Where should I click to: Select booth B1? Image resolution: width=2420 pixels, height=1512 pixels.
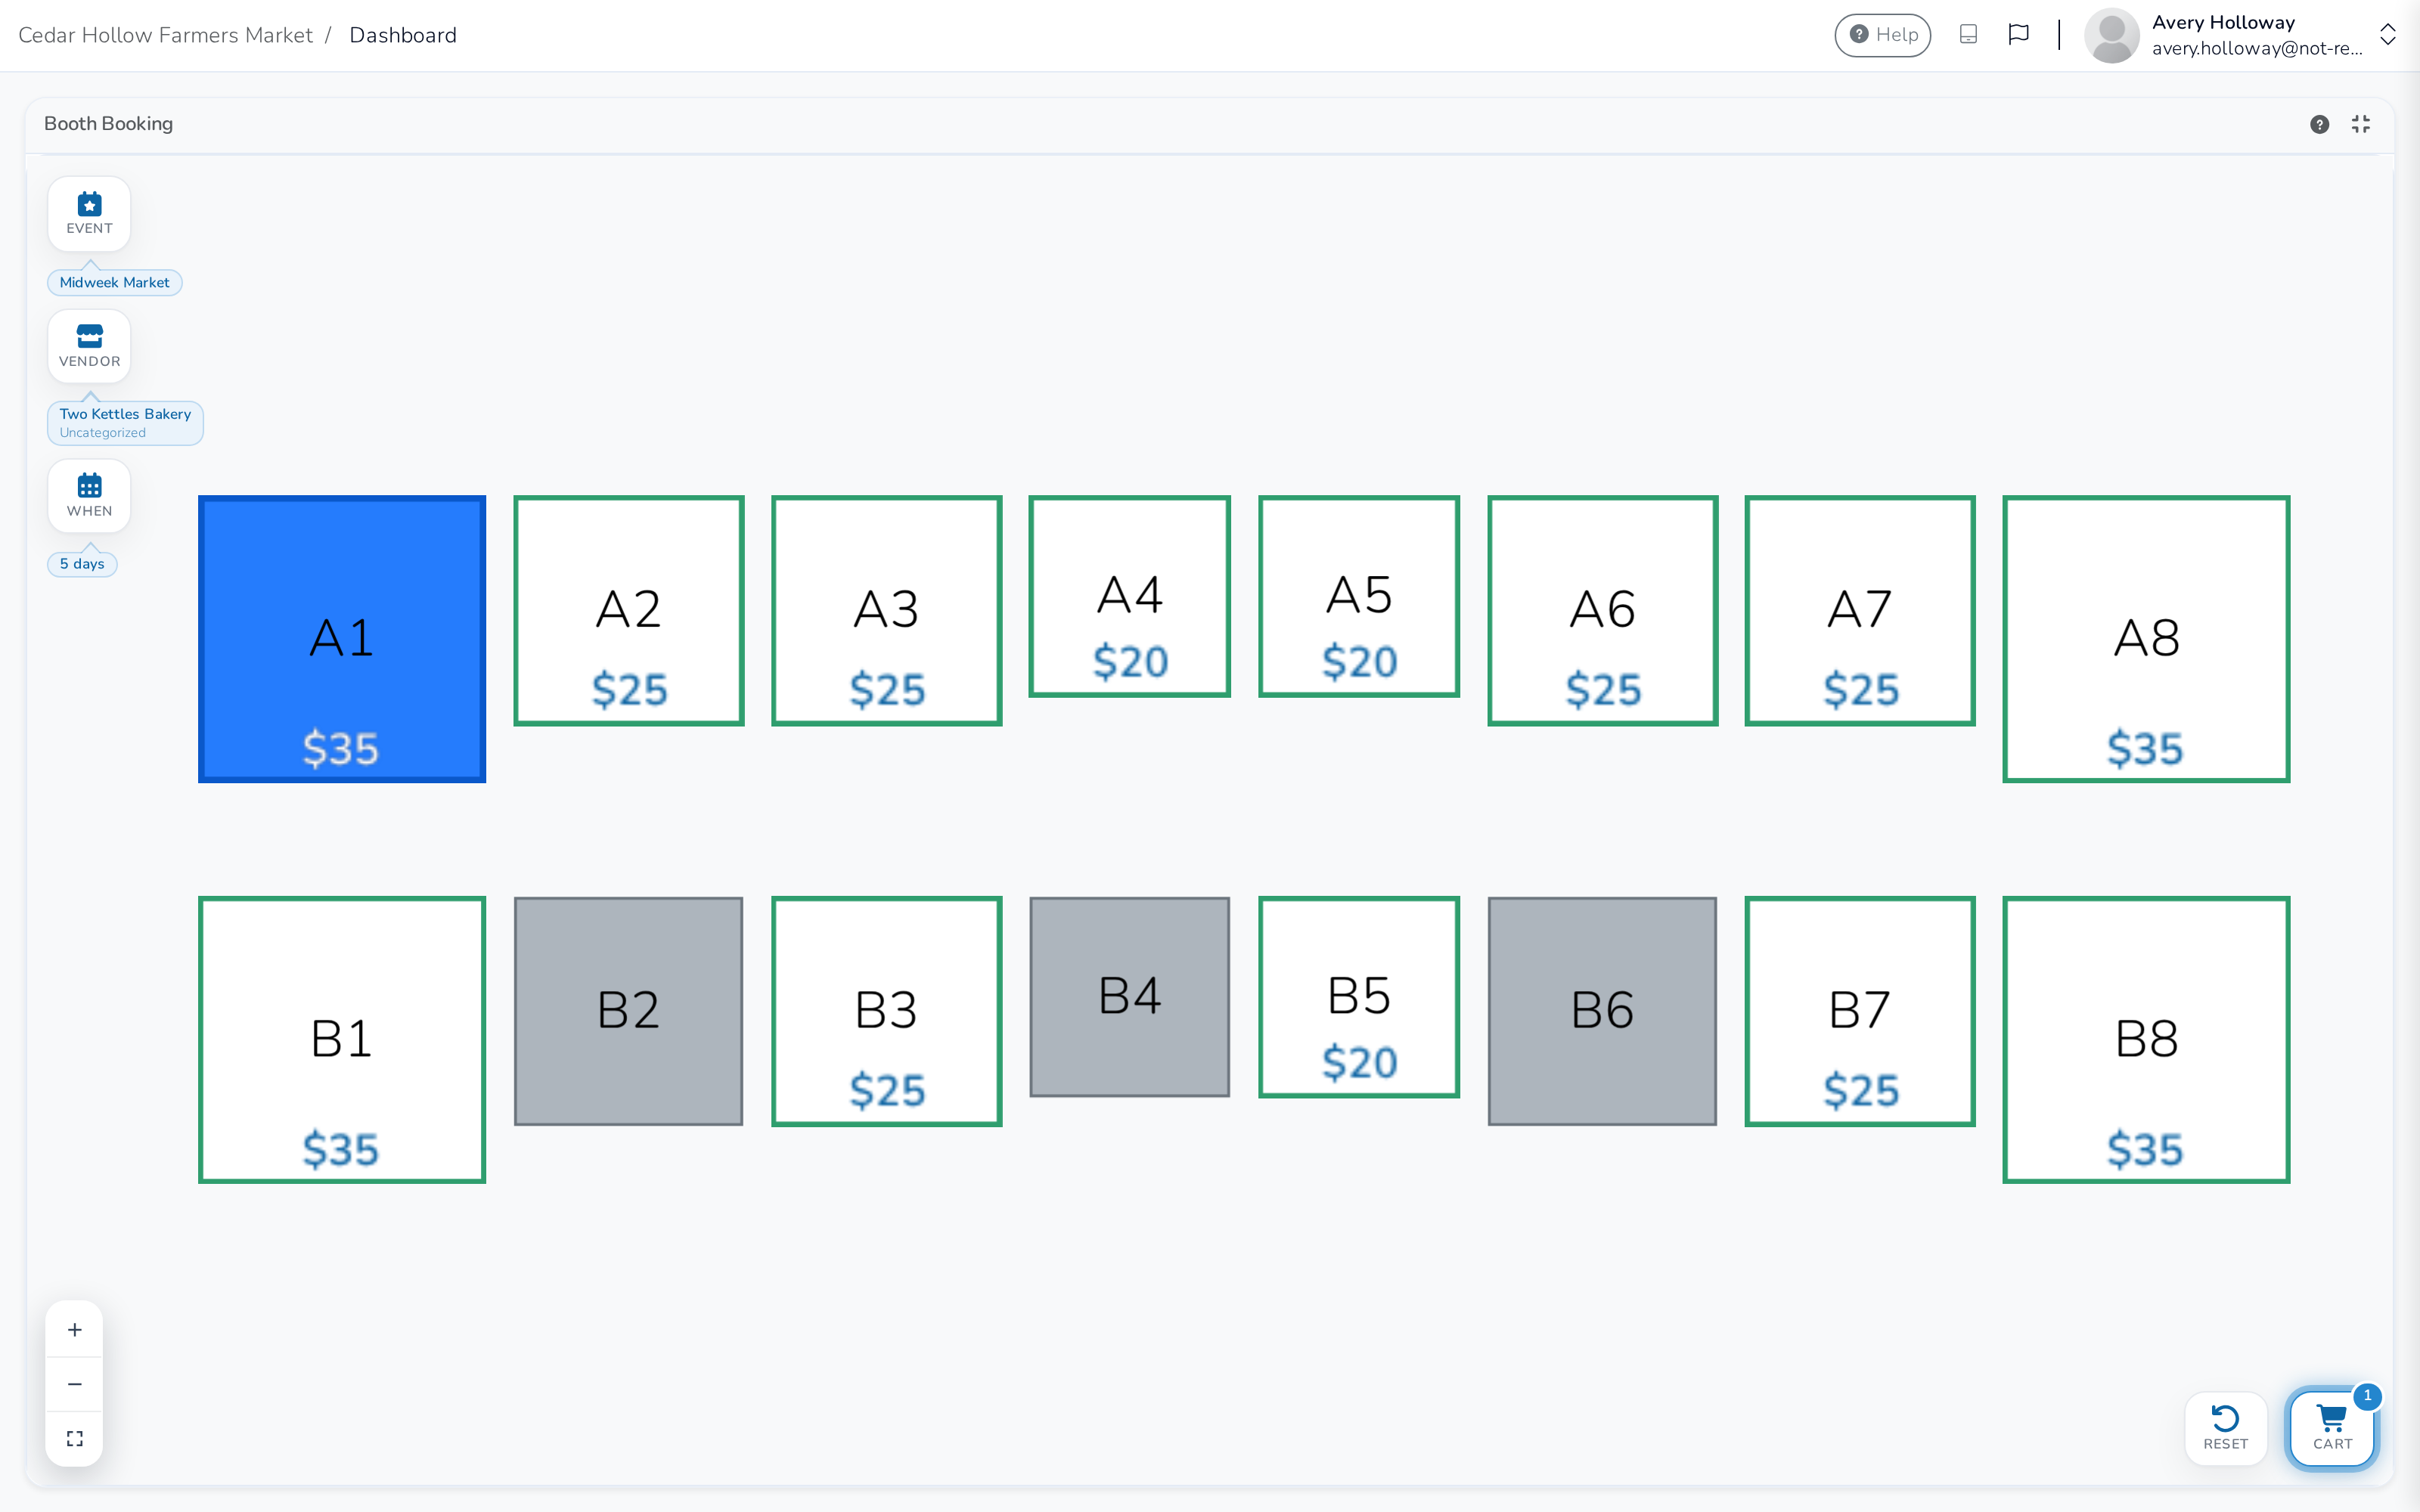point(342,1040)
